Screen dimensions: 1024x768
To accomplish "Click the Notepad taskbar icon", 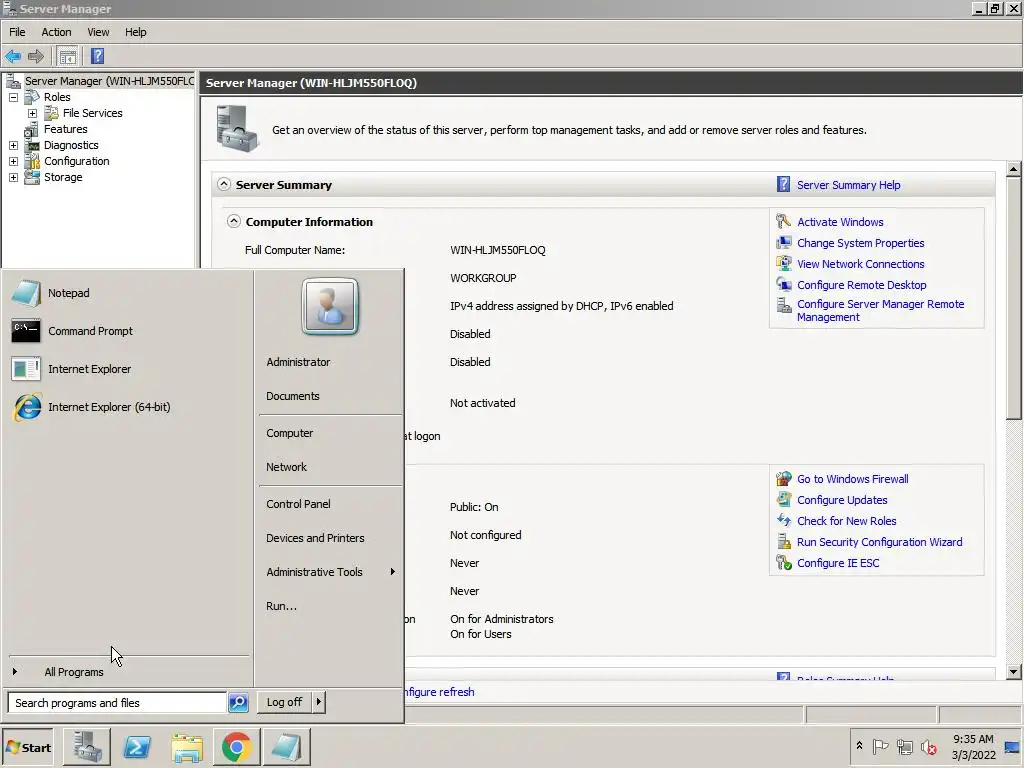I will pos(286,747).
